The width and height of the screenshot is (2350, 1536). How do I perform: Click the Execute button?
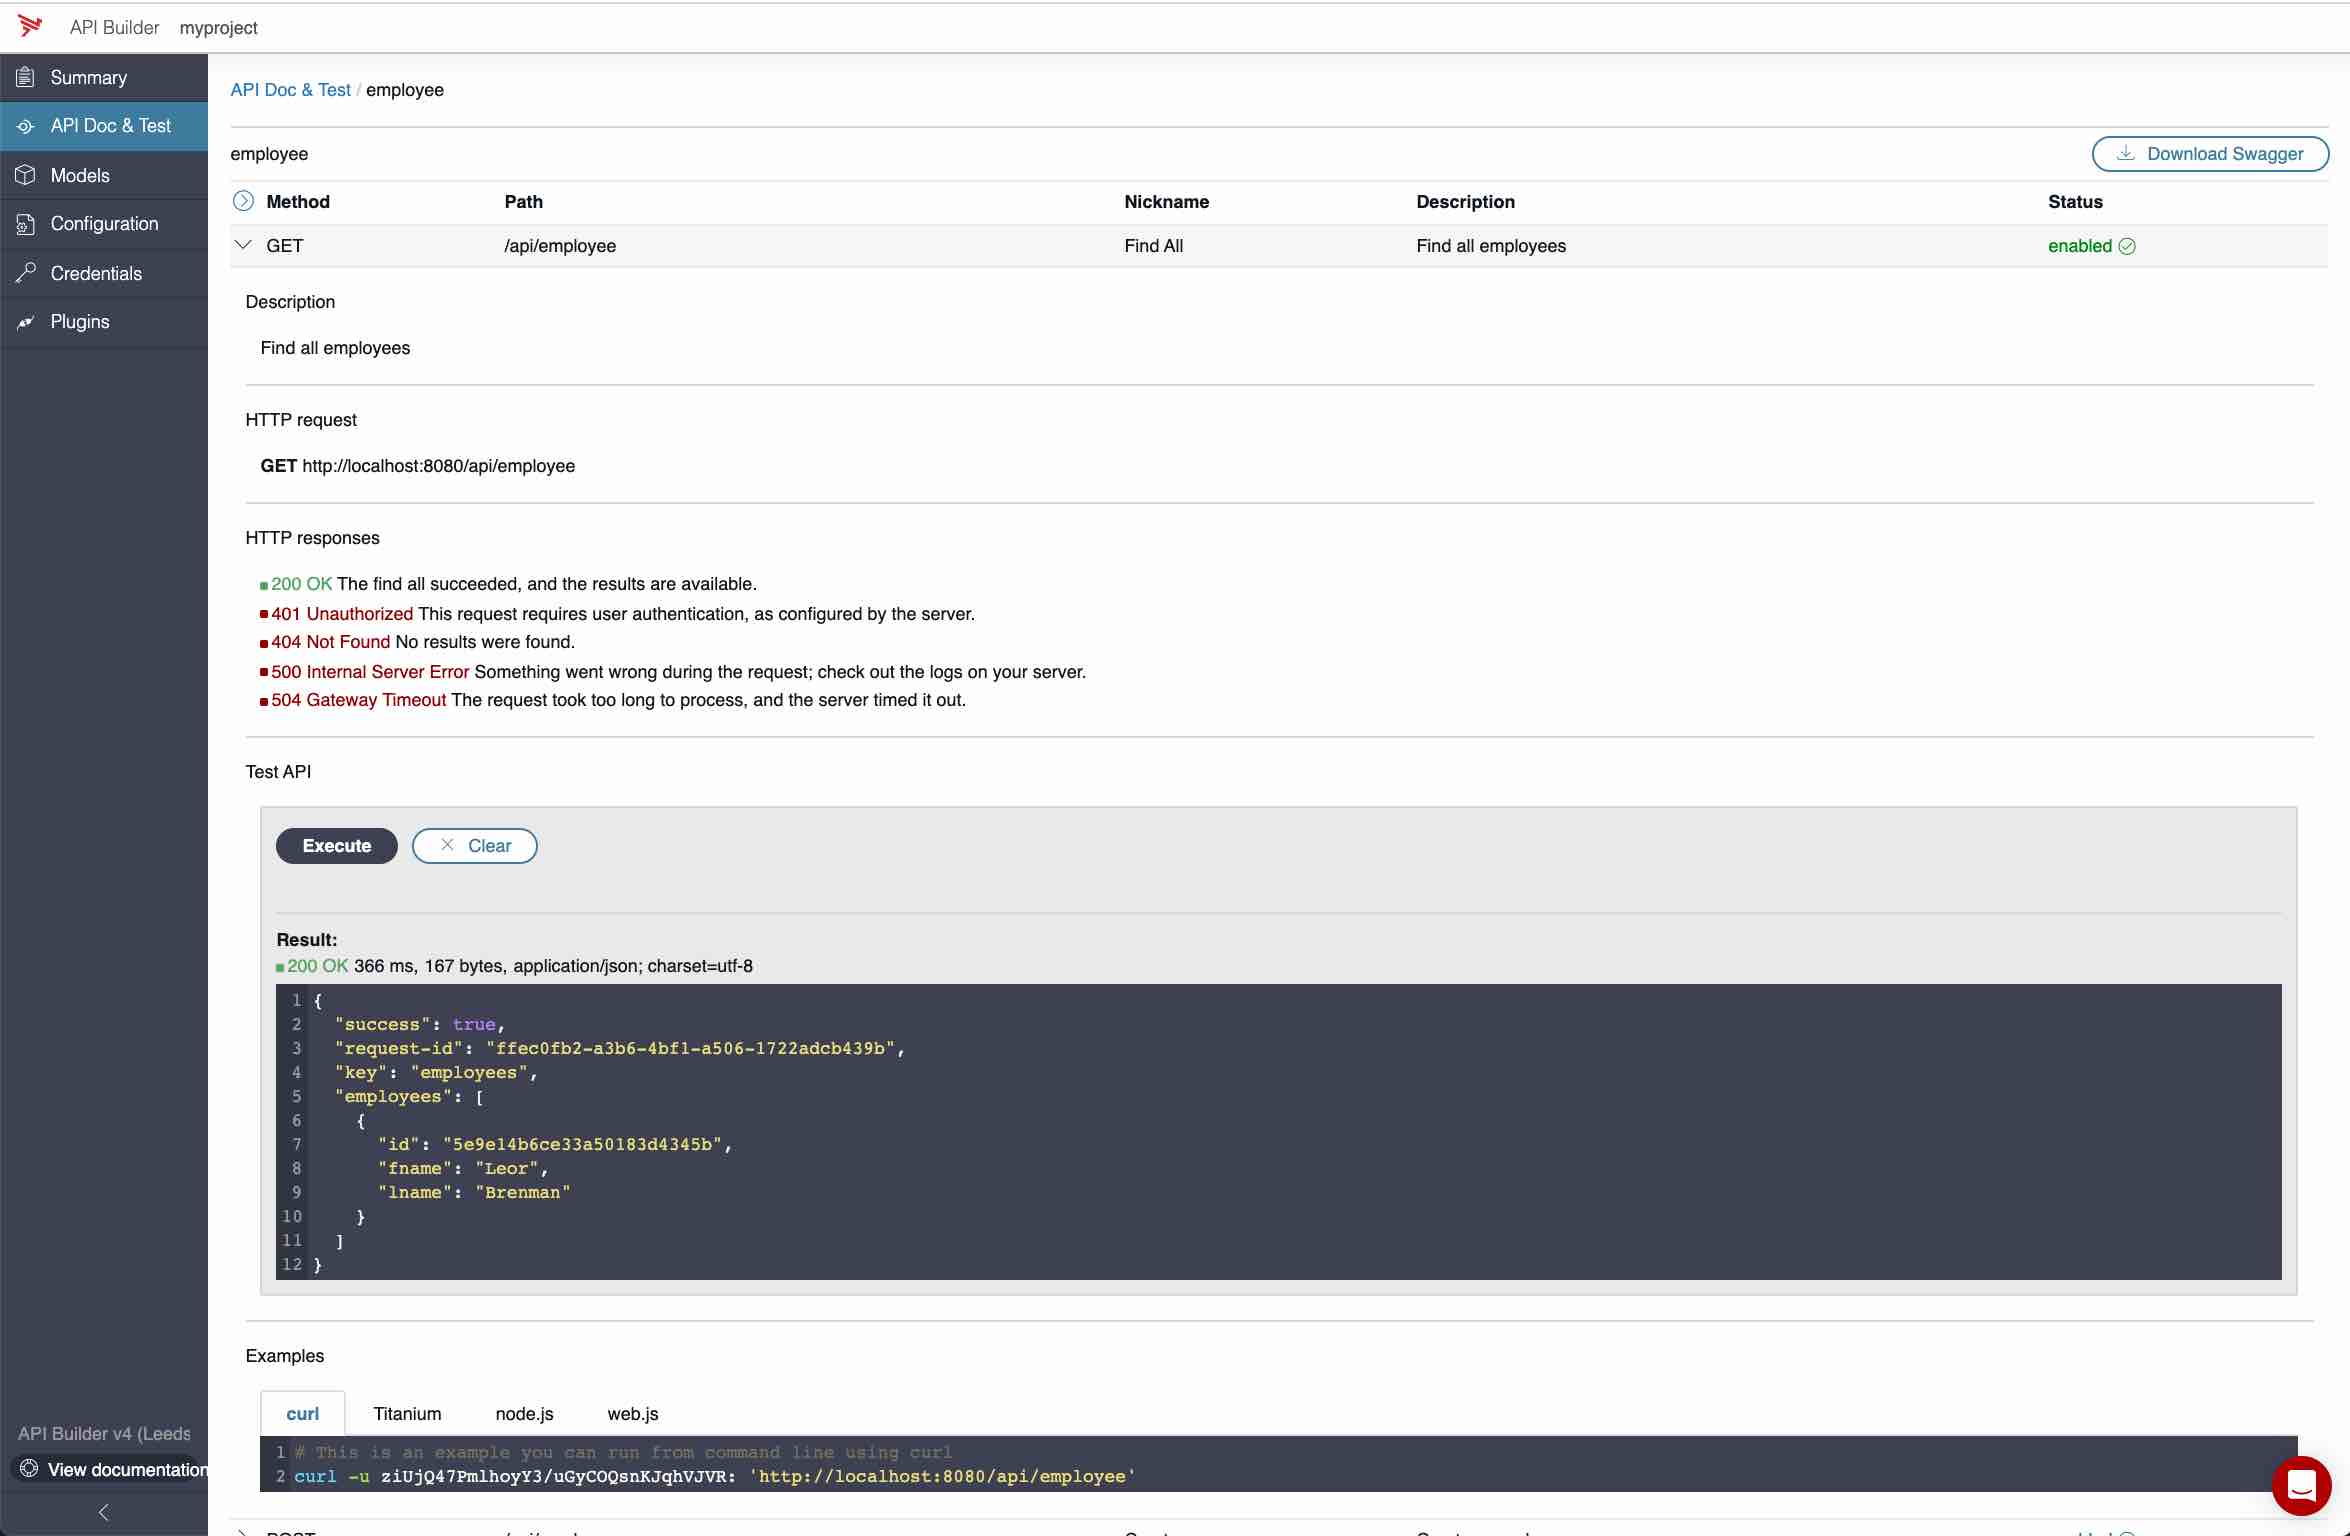pos(336,845)
